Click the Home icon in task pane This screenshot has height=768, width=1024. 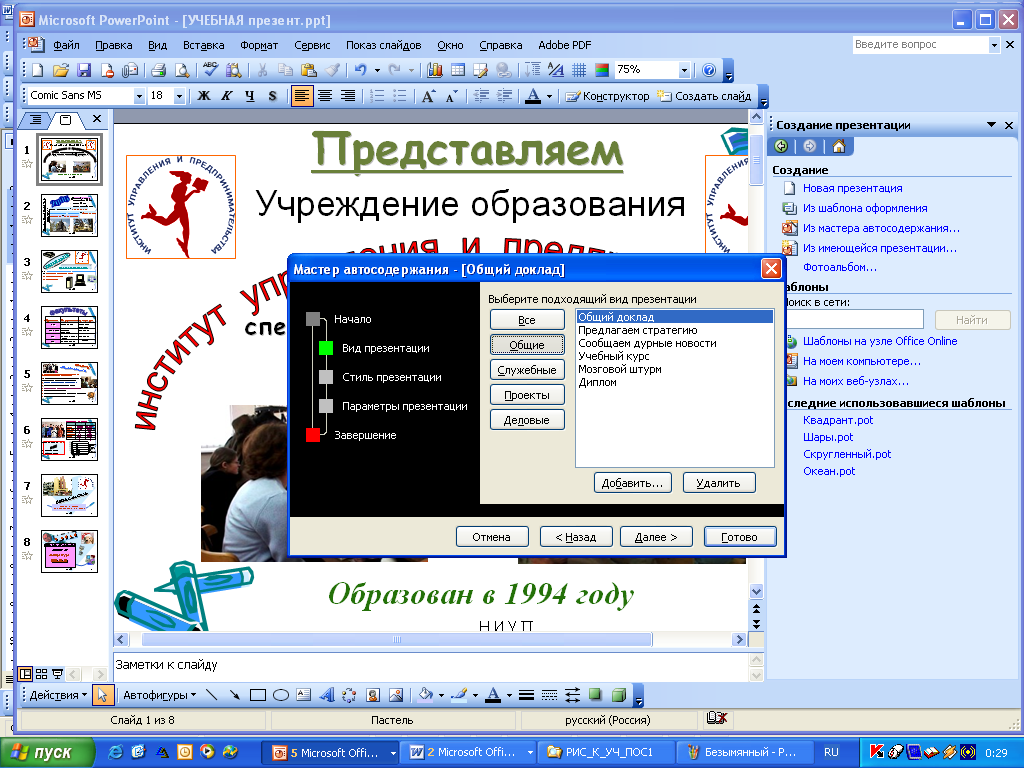pyautogui.click(x=839, y=146)
